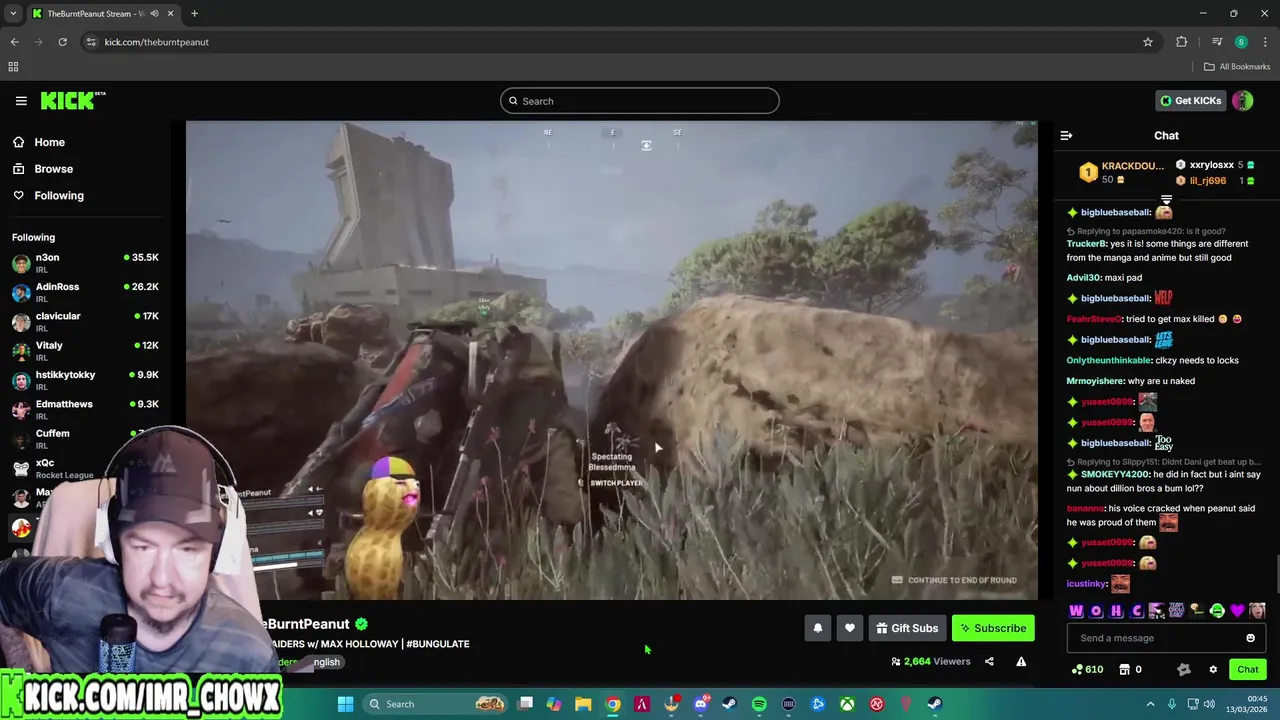Open chat settings gear
1280x720 pixels.
pyautogui.click(x=1213, y=669)
